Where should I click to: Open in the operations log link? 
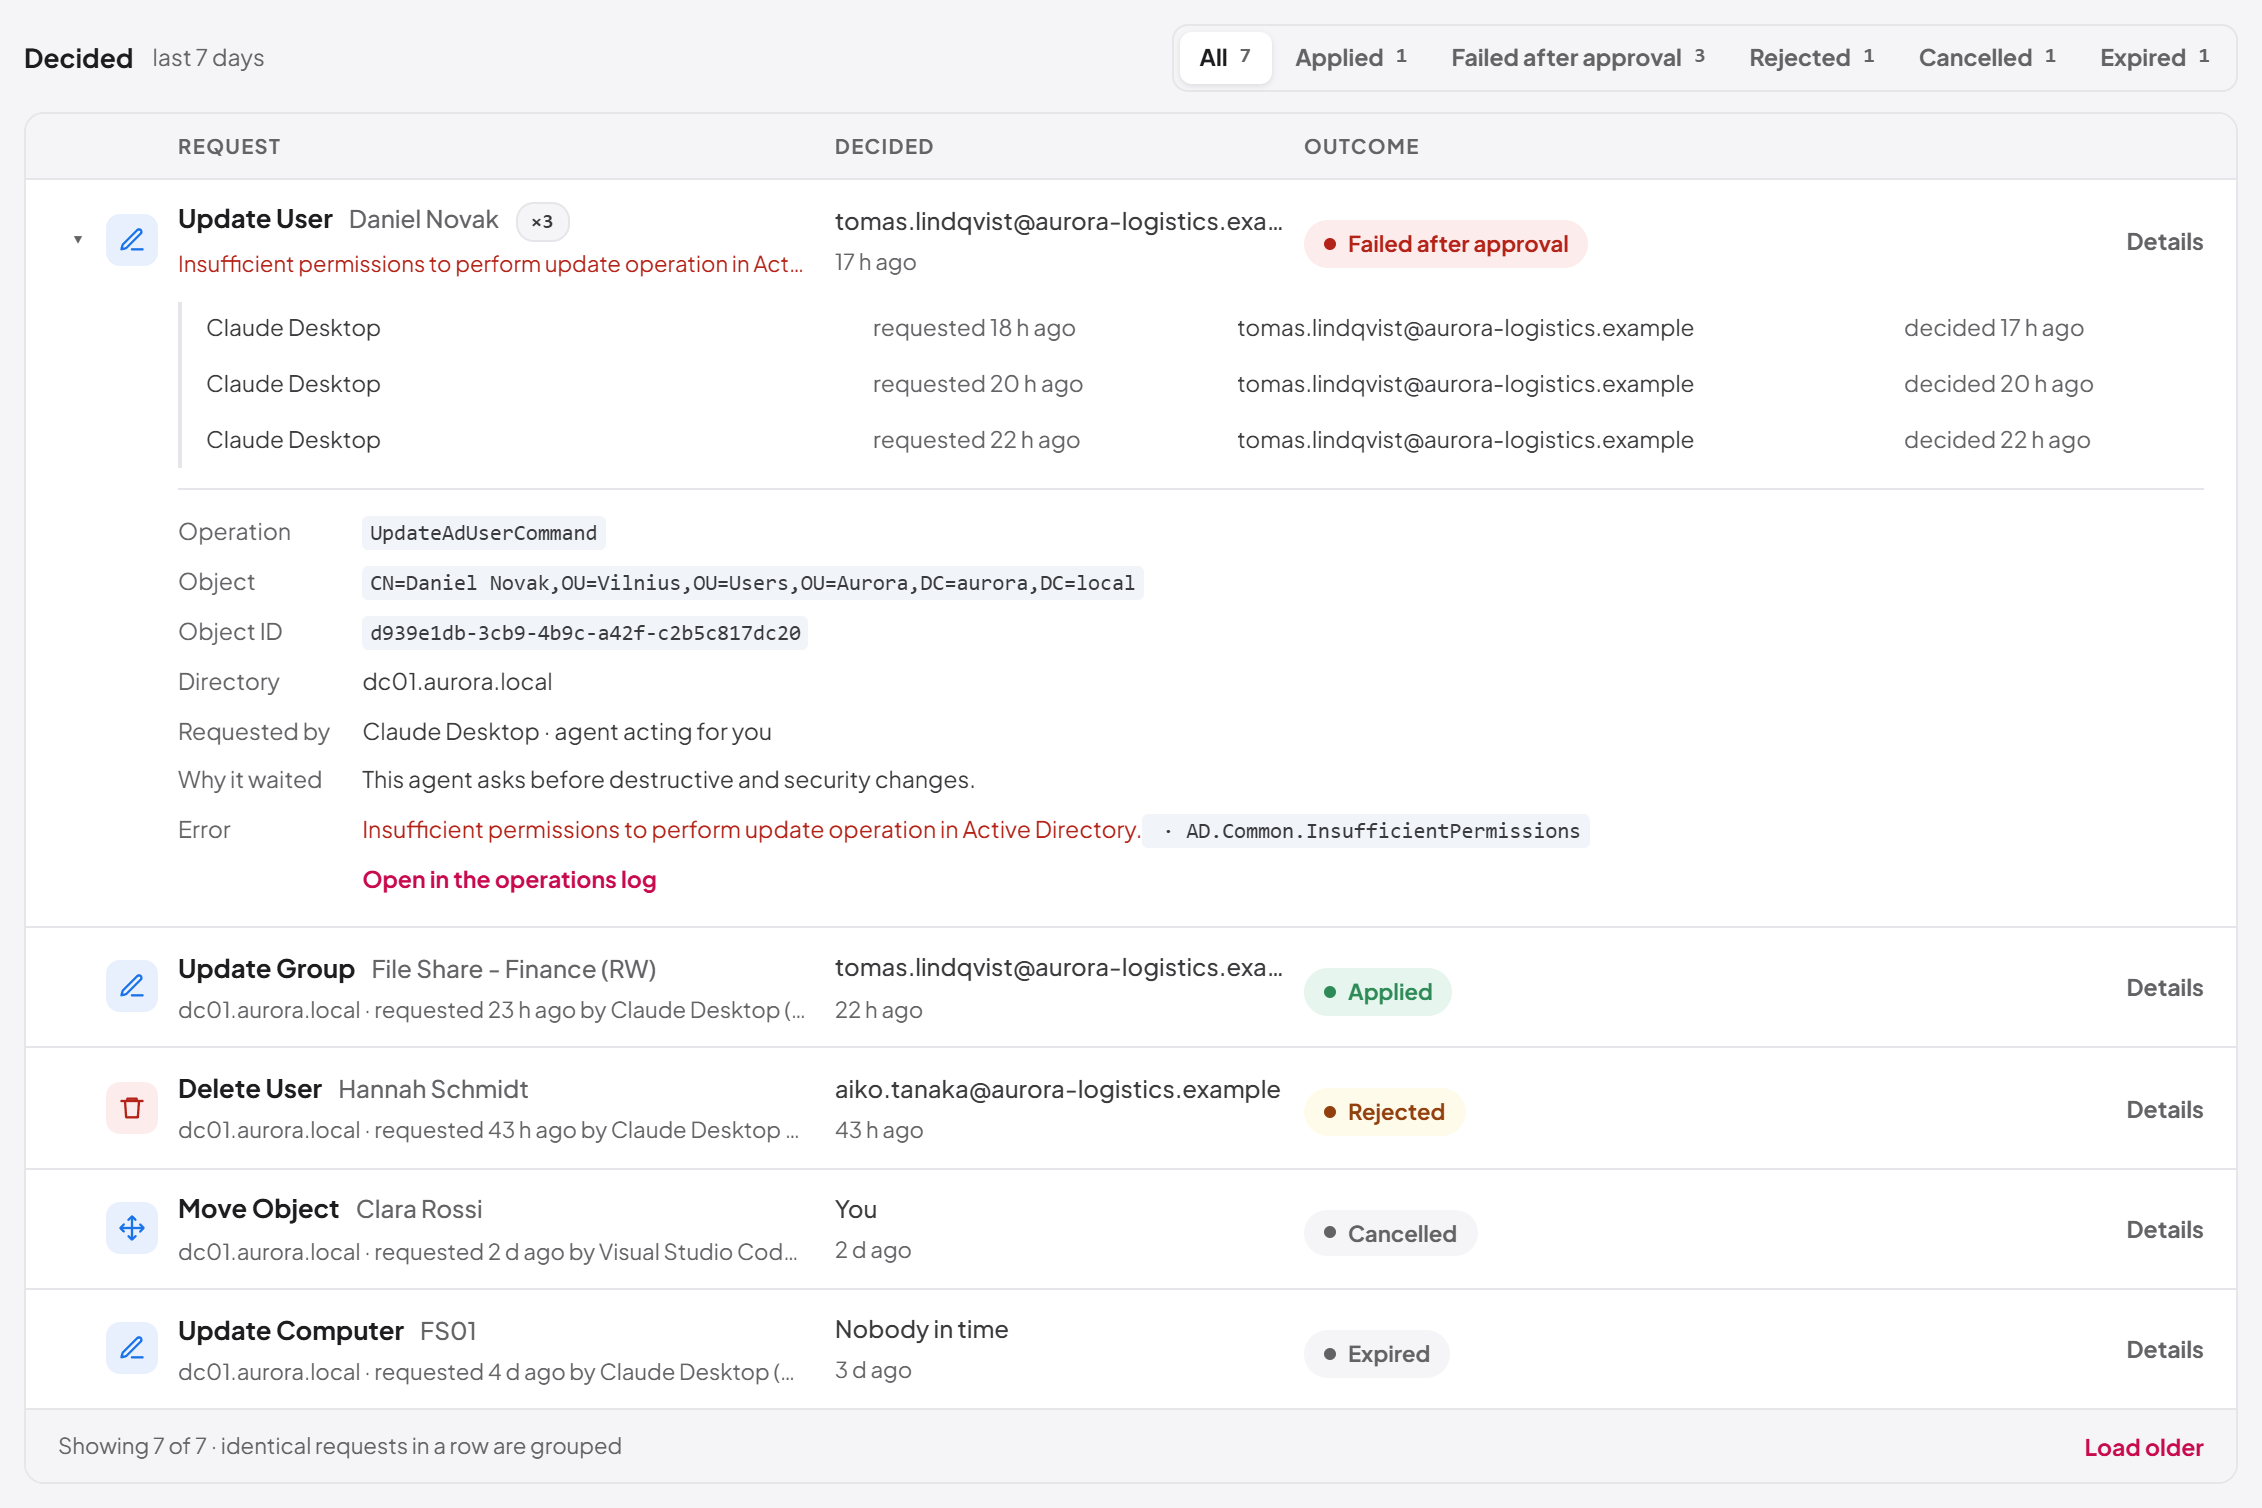click(x=509, y=880)
